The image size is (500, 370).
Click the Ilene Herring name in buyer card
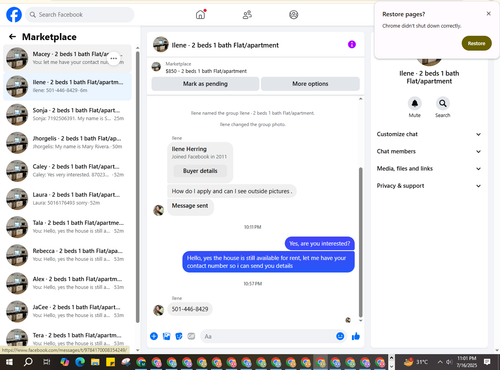tap(189, 149)
